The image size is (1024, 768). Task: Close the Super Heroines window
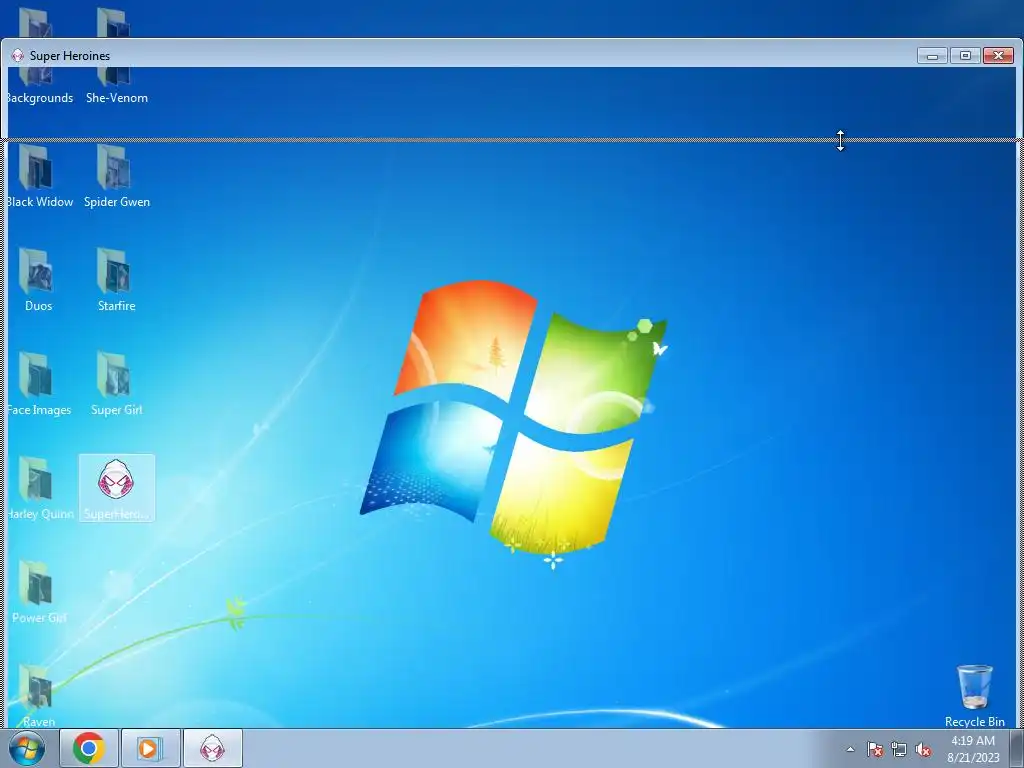[x=999, y=56]
